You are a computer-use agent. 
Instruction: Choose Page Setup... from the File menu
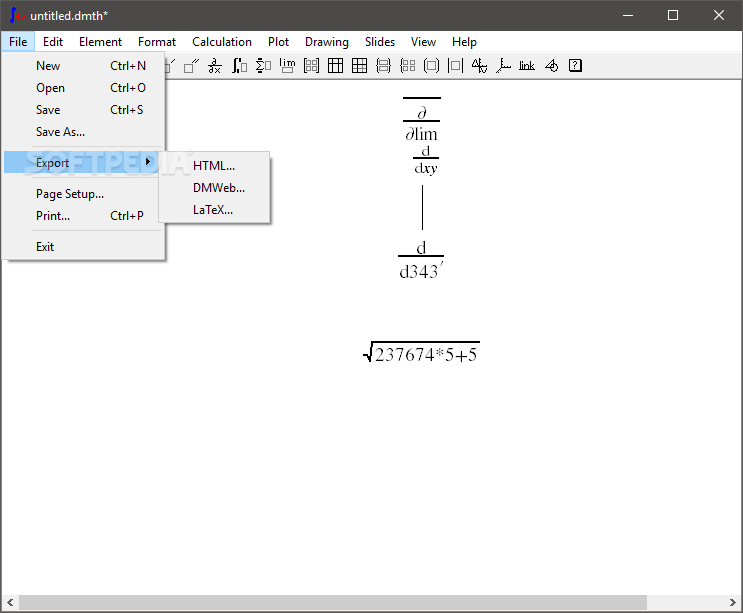(x=83, y=194)
